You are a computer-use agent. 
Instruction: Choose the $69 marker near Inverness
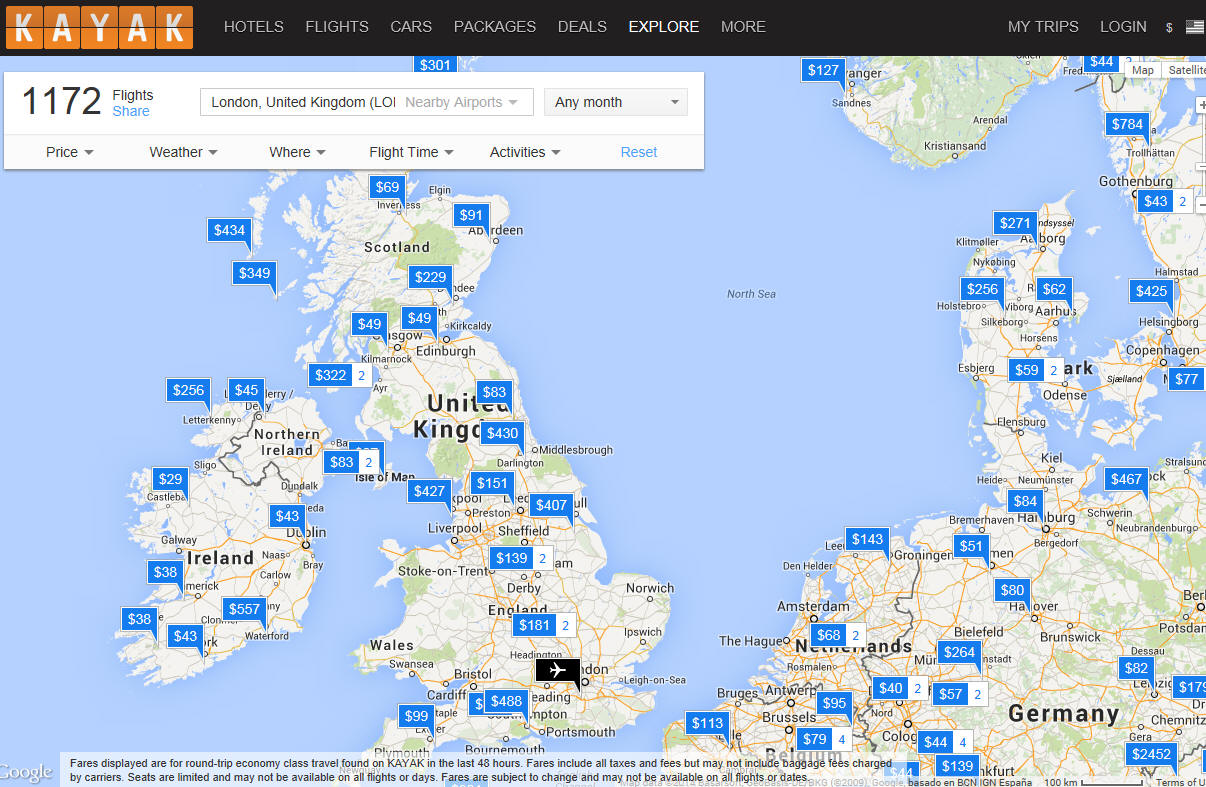[x=387, y=187]
